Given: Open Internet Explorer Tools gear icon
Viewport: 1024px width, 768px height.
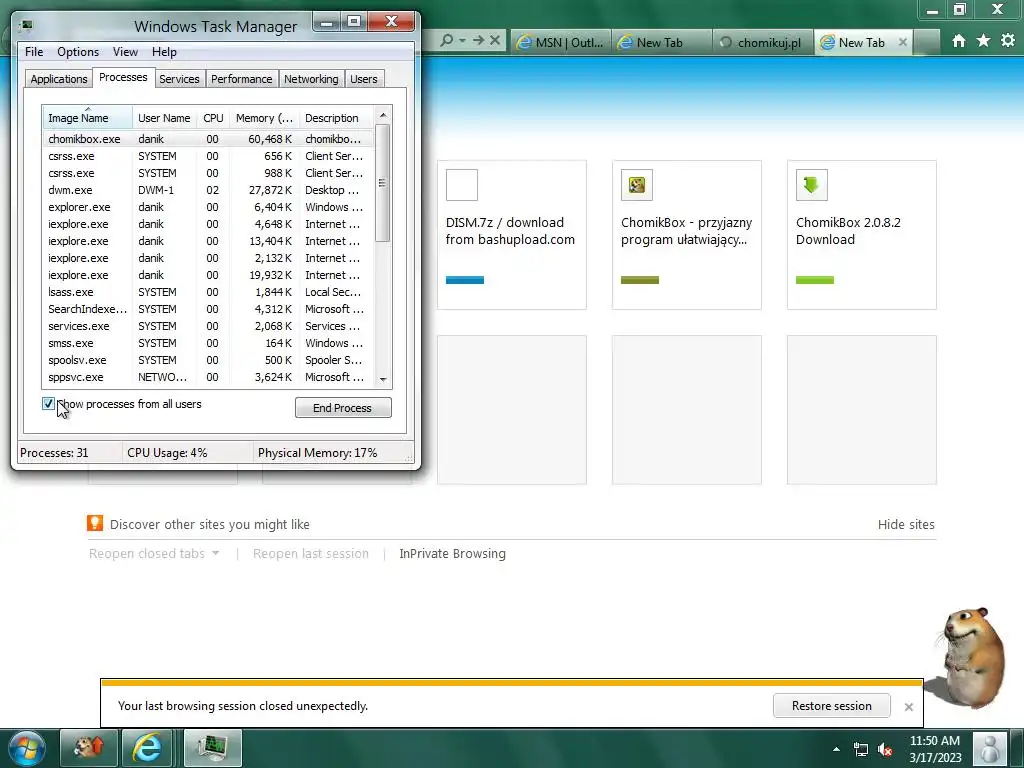Looking at the screenshot, I should [1008, 41].
